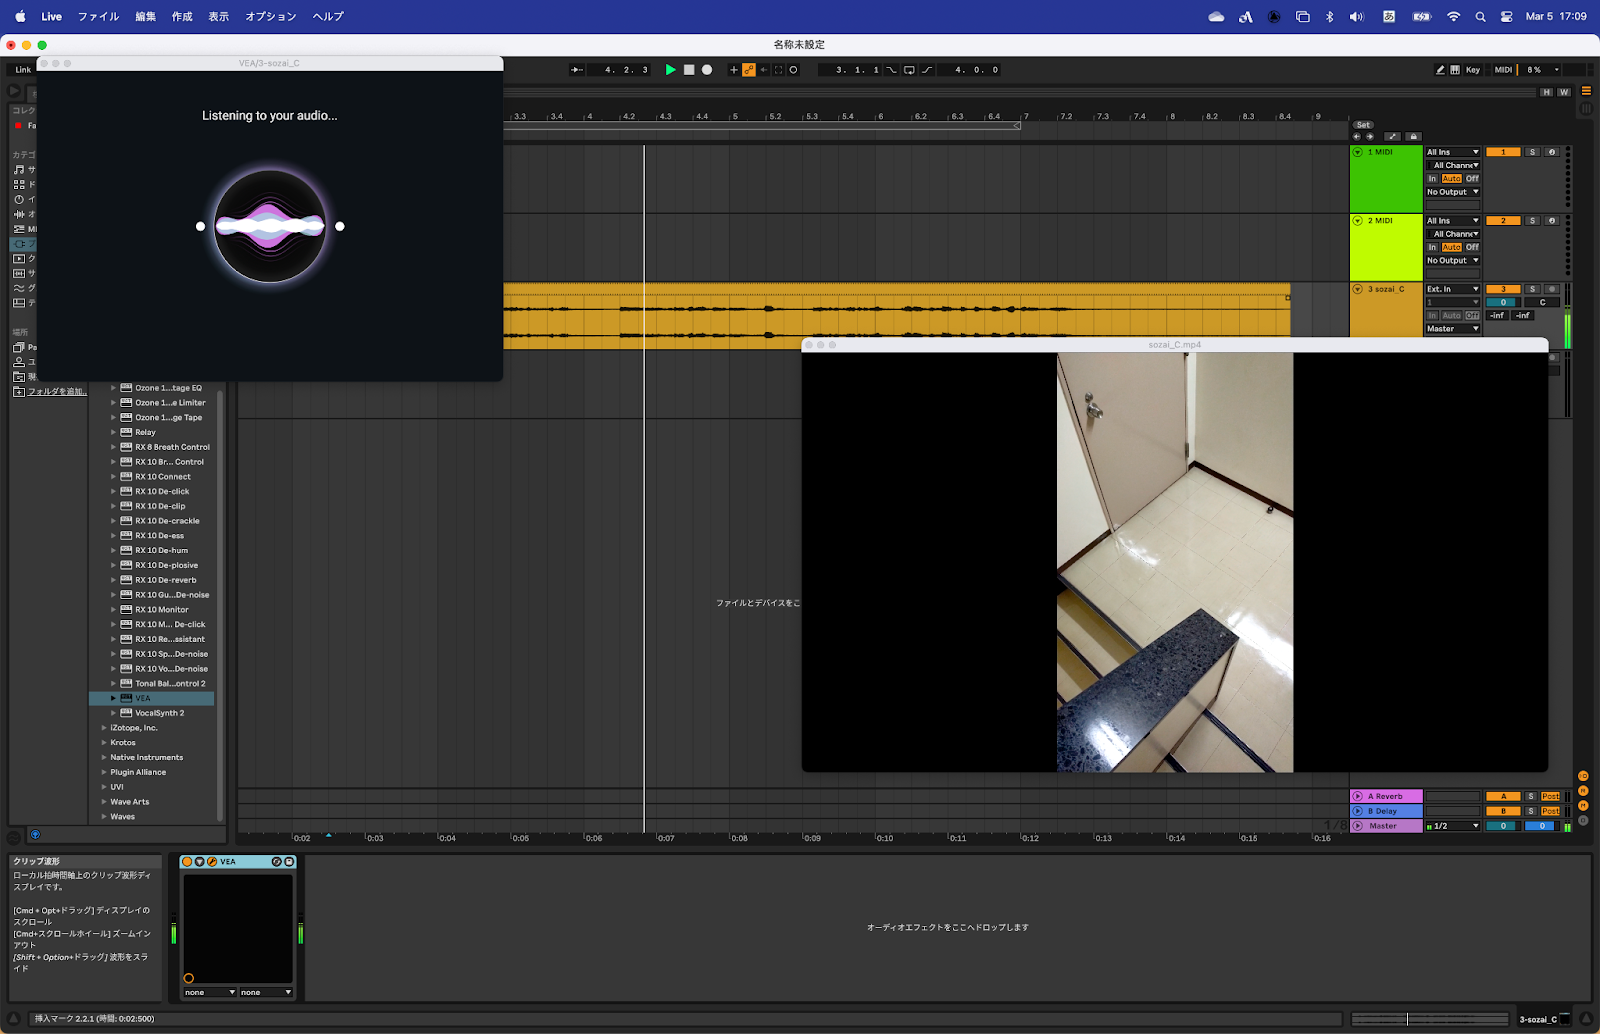Click track 3 volume value field showing 0
This screenshot has width=1600, height=1034.
point(1502,302)
